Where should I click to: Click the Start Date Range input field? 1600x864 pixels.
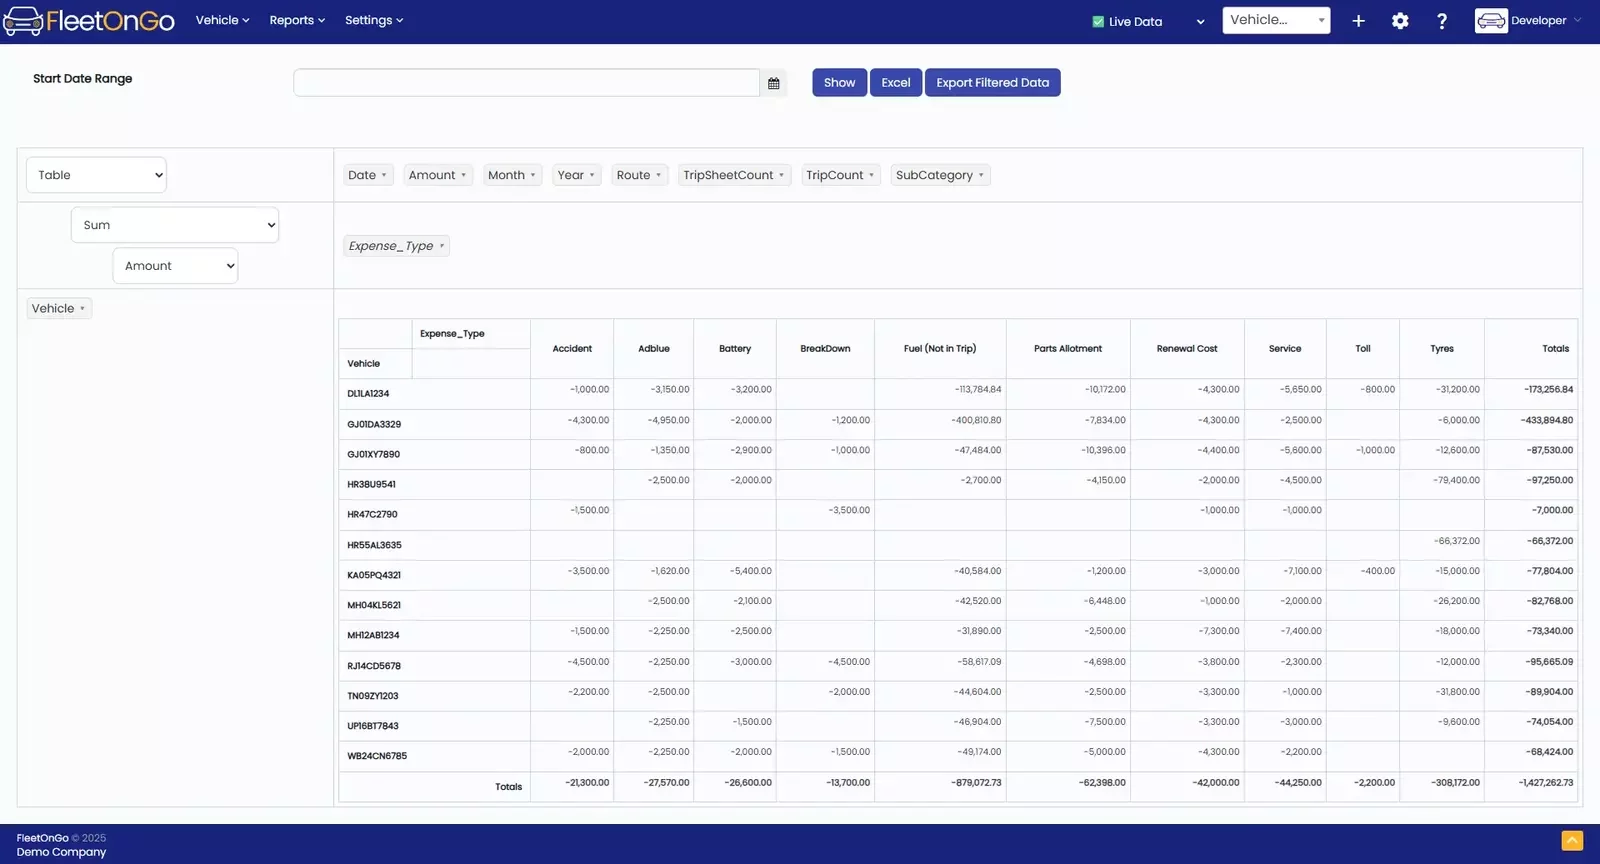pos(526,83)
